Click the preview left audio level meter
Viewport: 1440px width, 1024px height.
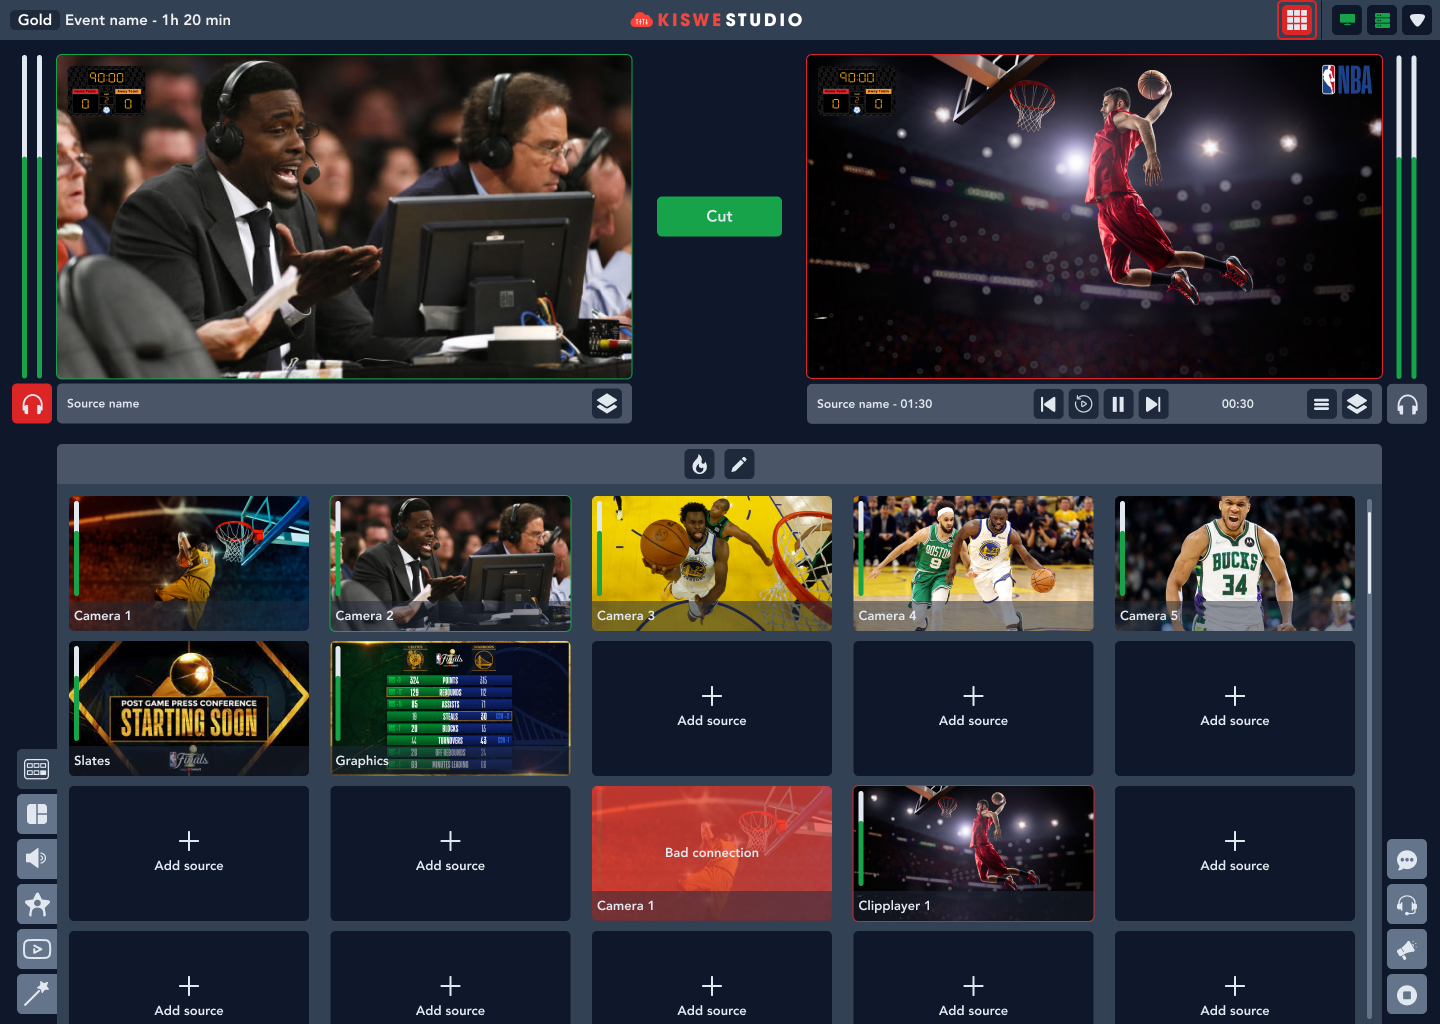click(x=24, y=216)
